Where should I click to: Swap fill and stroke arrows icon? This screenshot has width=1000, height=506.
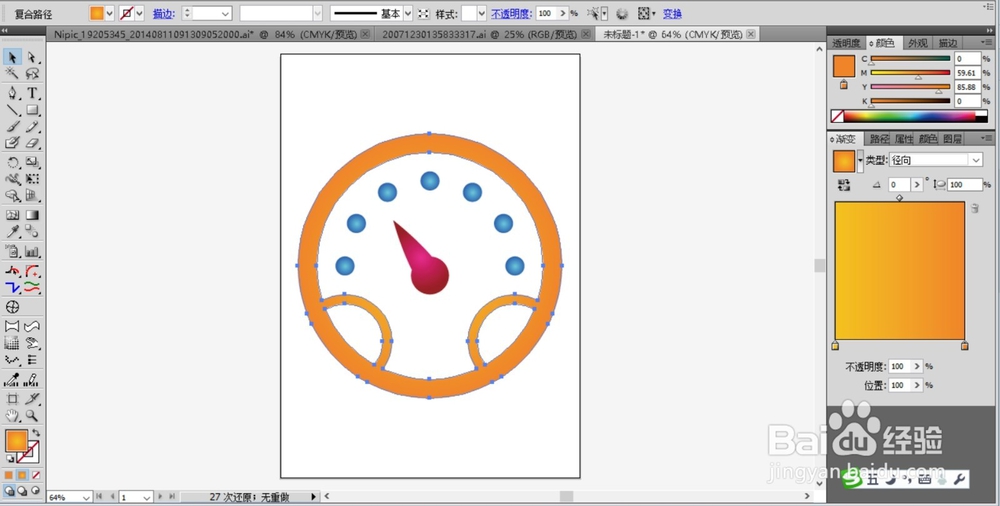point(36,433)
